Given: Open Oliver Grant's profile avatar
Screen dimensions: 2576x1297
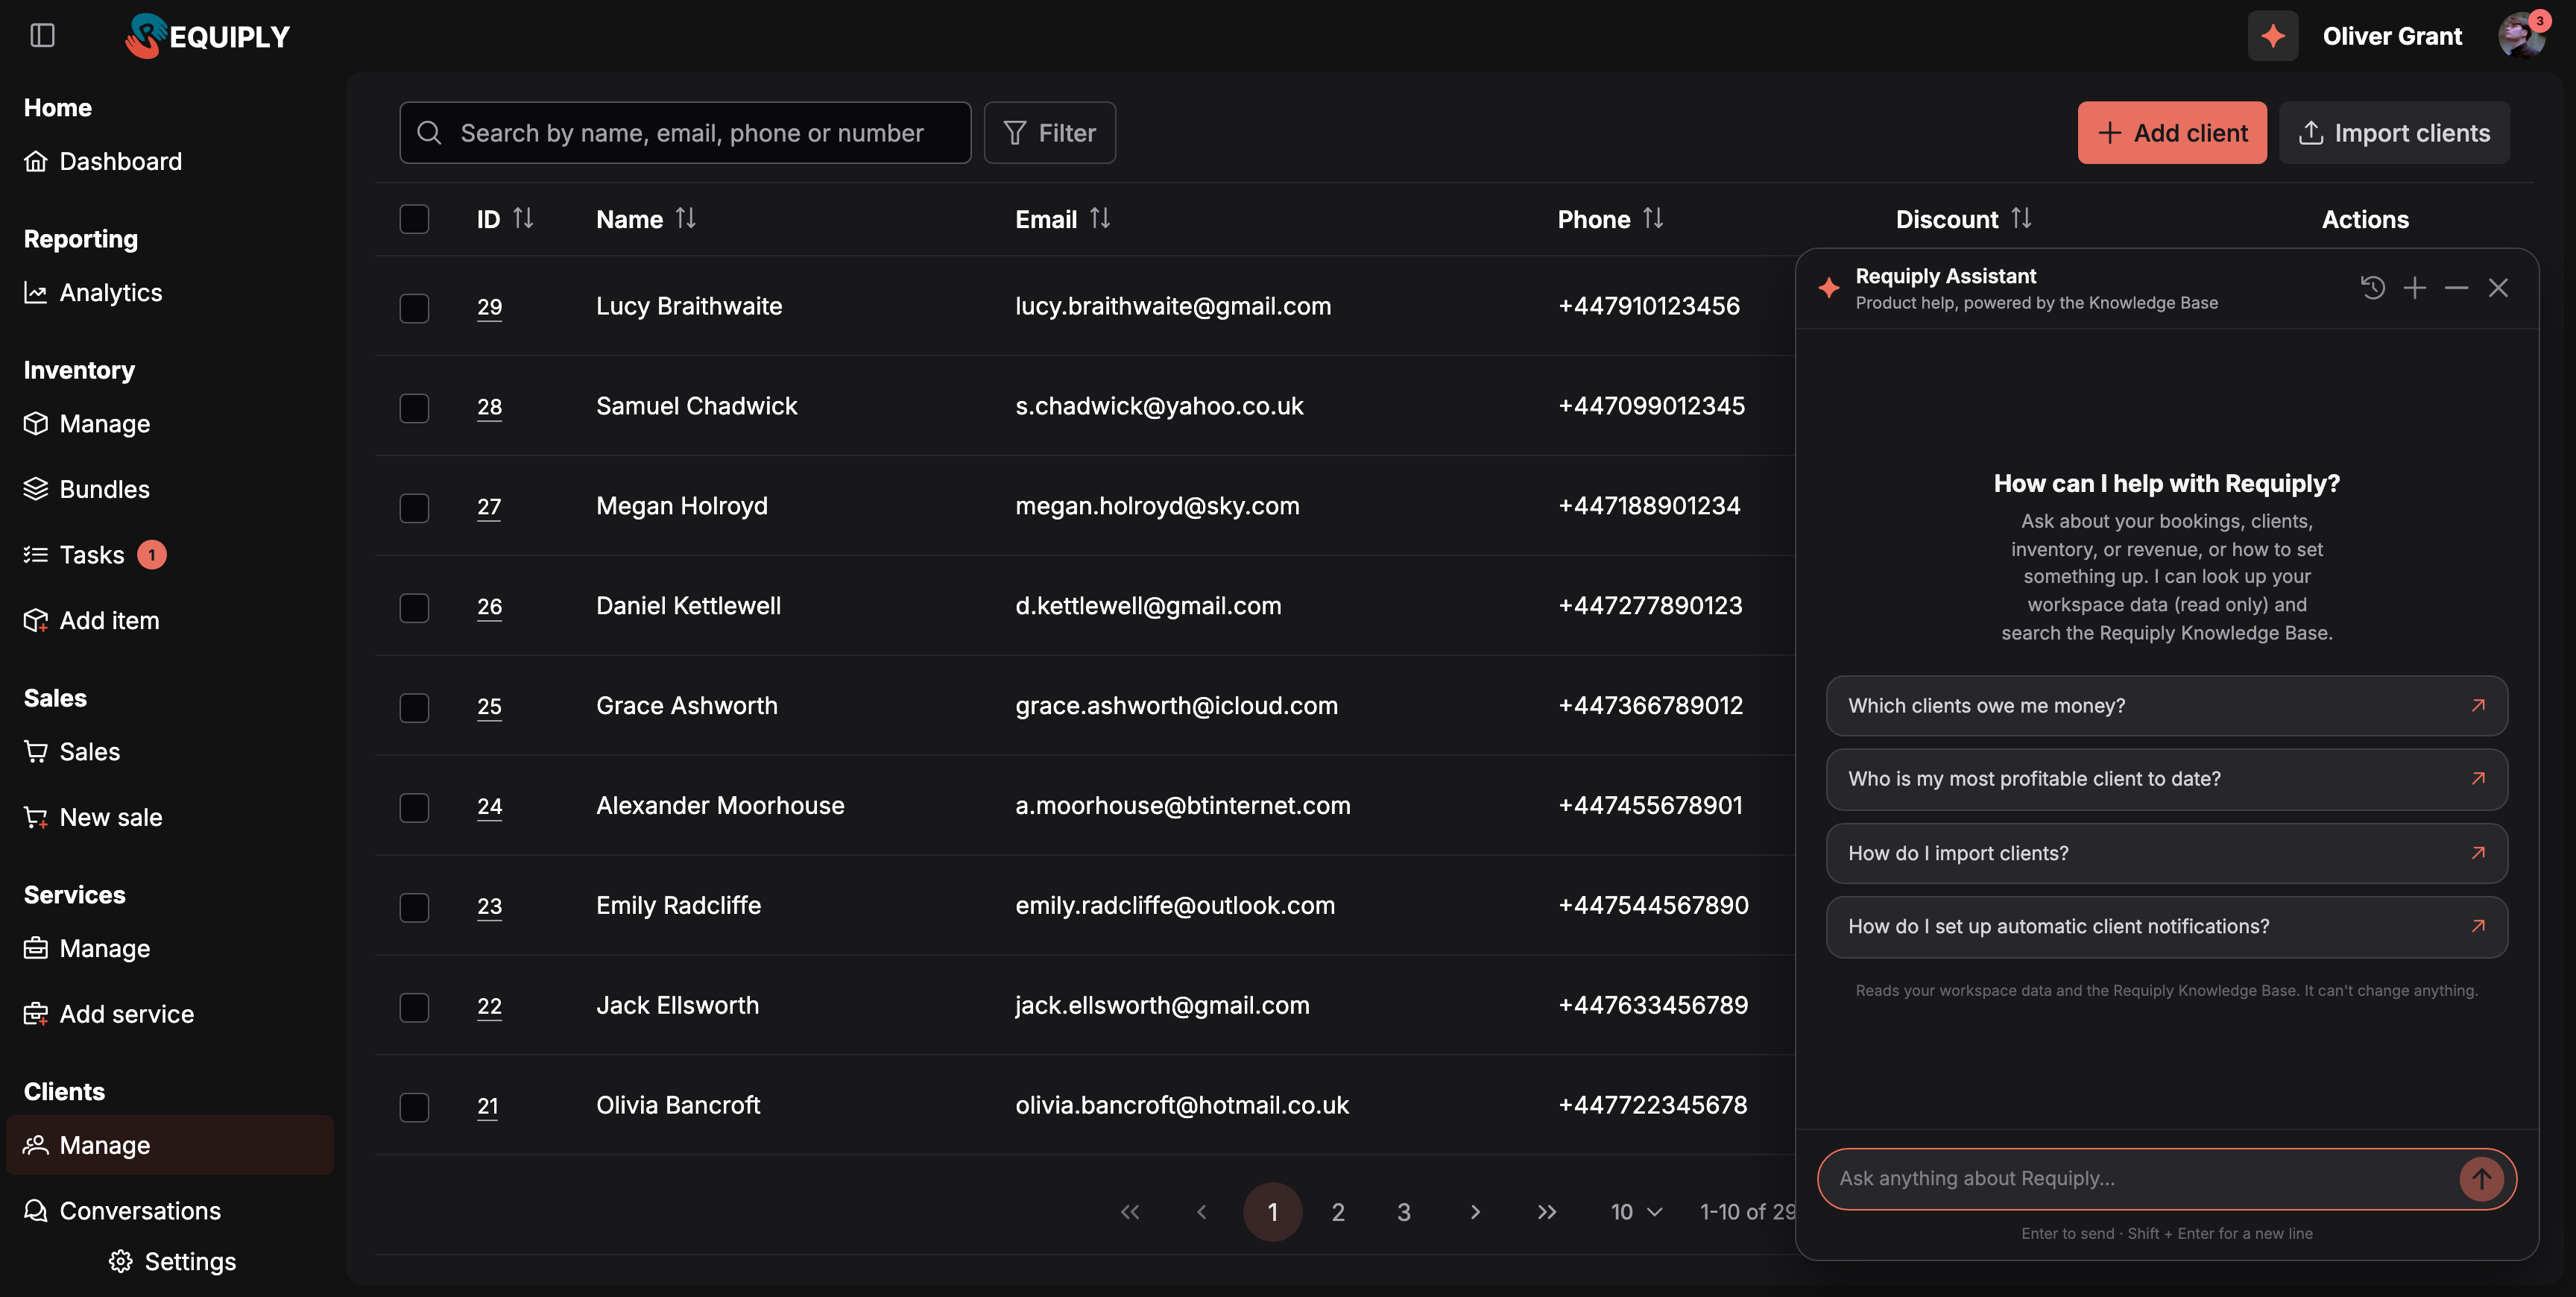Looking at the screenshot, I should coord(2521,36).
